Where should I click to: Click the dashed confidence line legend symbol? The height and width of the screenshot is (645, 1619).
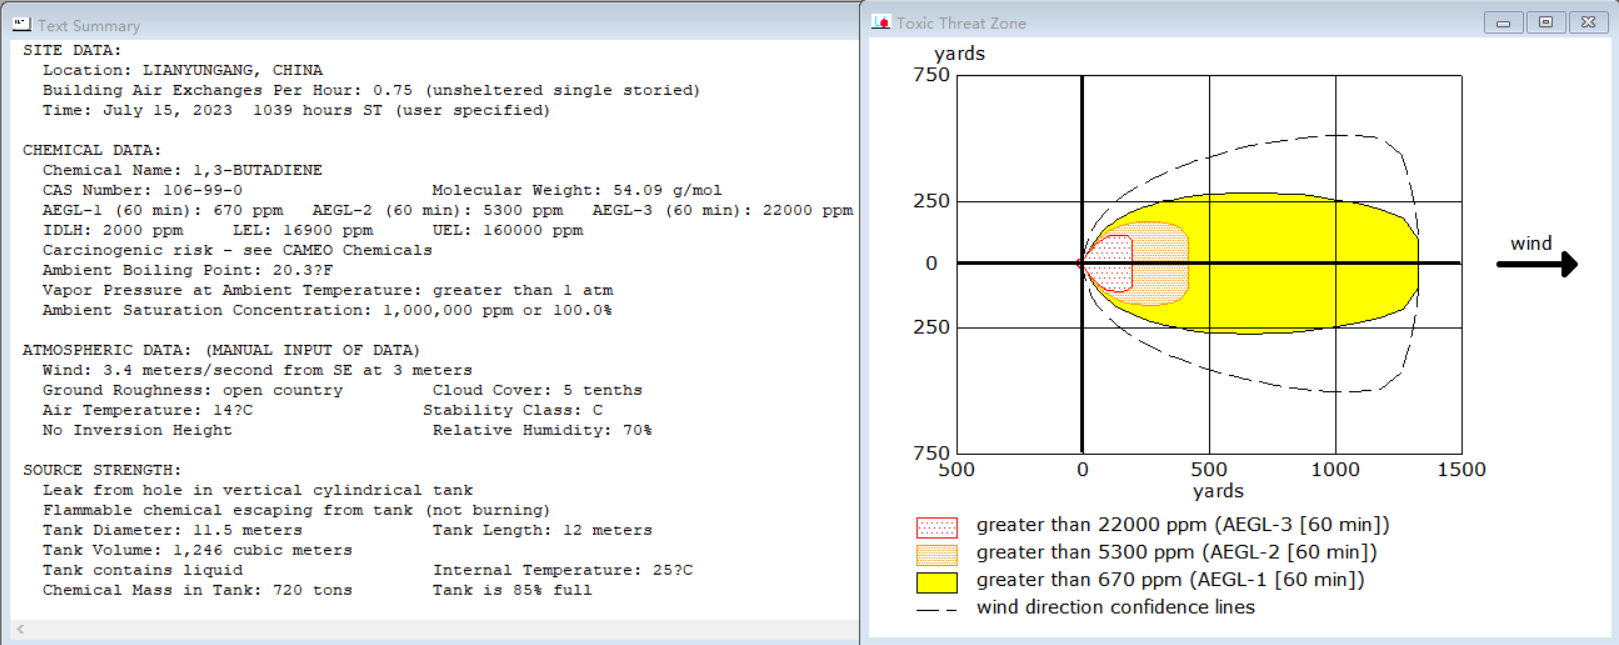point(937,609)
